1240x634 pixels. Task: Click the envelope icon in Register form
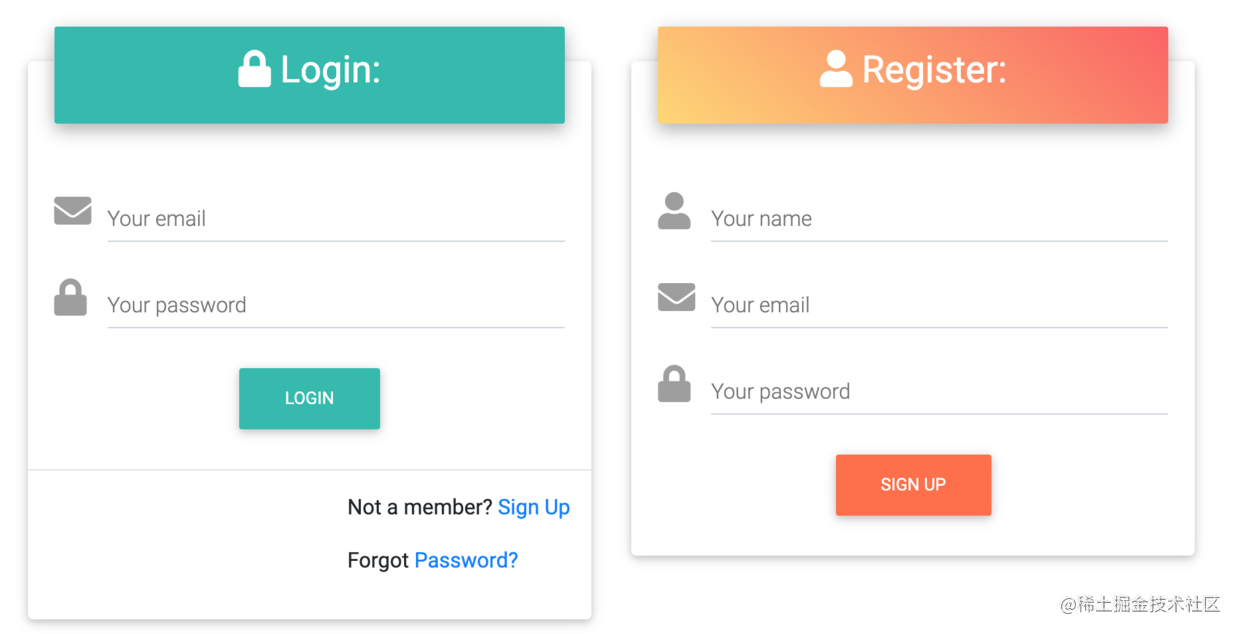point(676,297)
